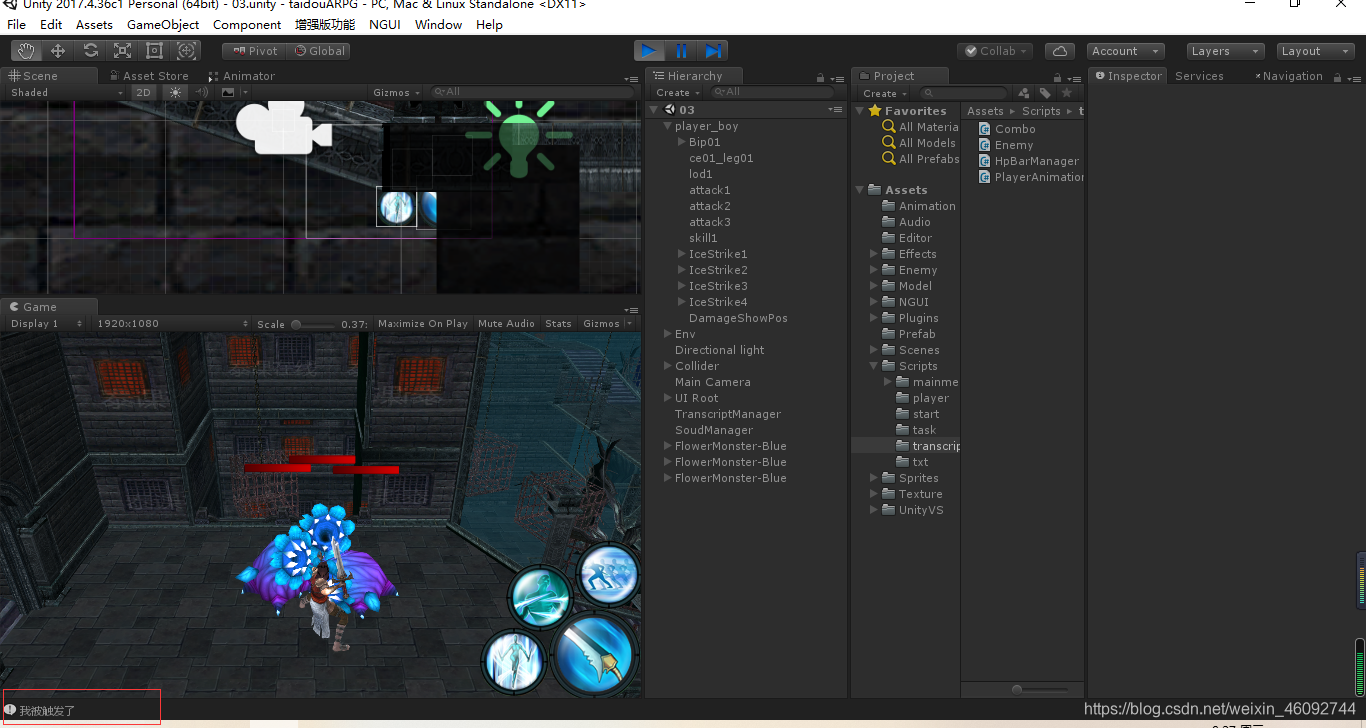The width and height of the screenshot is (1366, 728).
Task: Select the Rect Transform tool
Action: [x=154, y=51]
